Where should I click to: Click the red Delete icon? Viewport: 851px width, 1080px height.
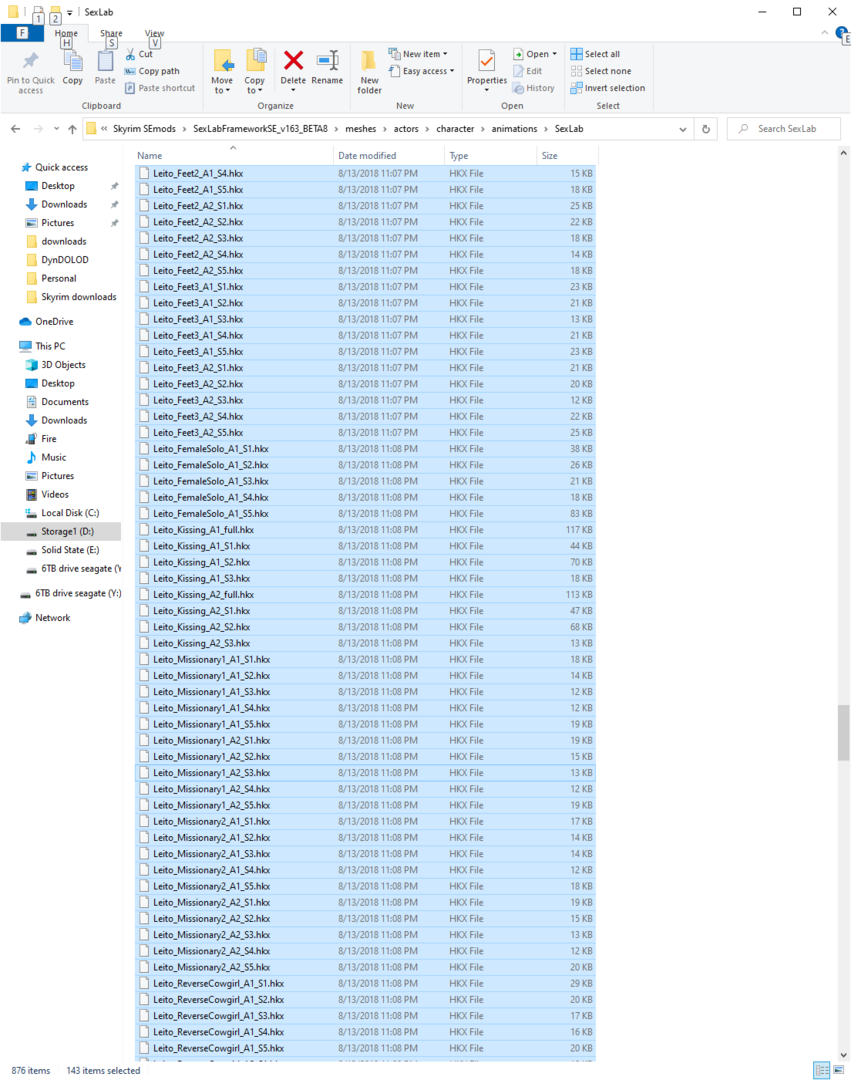293,61
